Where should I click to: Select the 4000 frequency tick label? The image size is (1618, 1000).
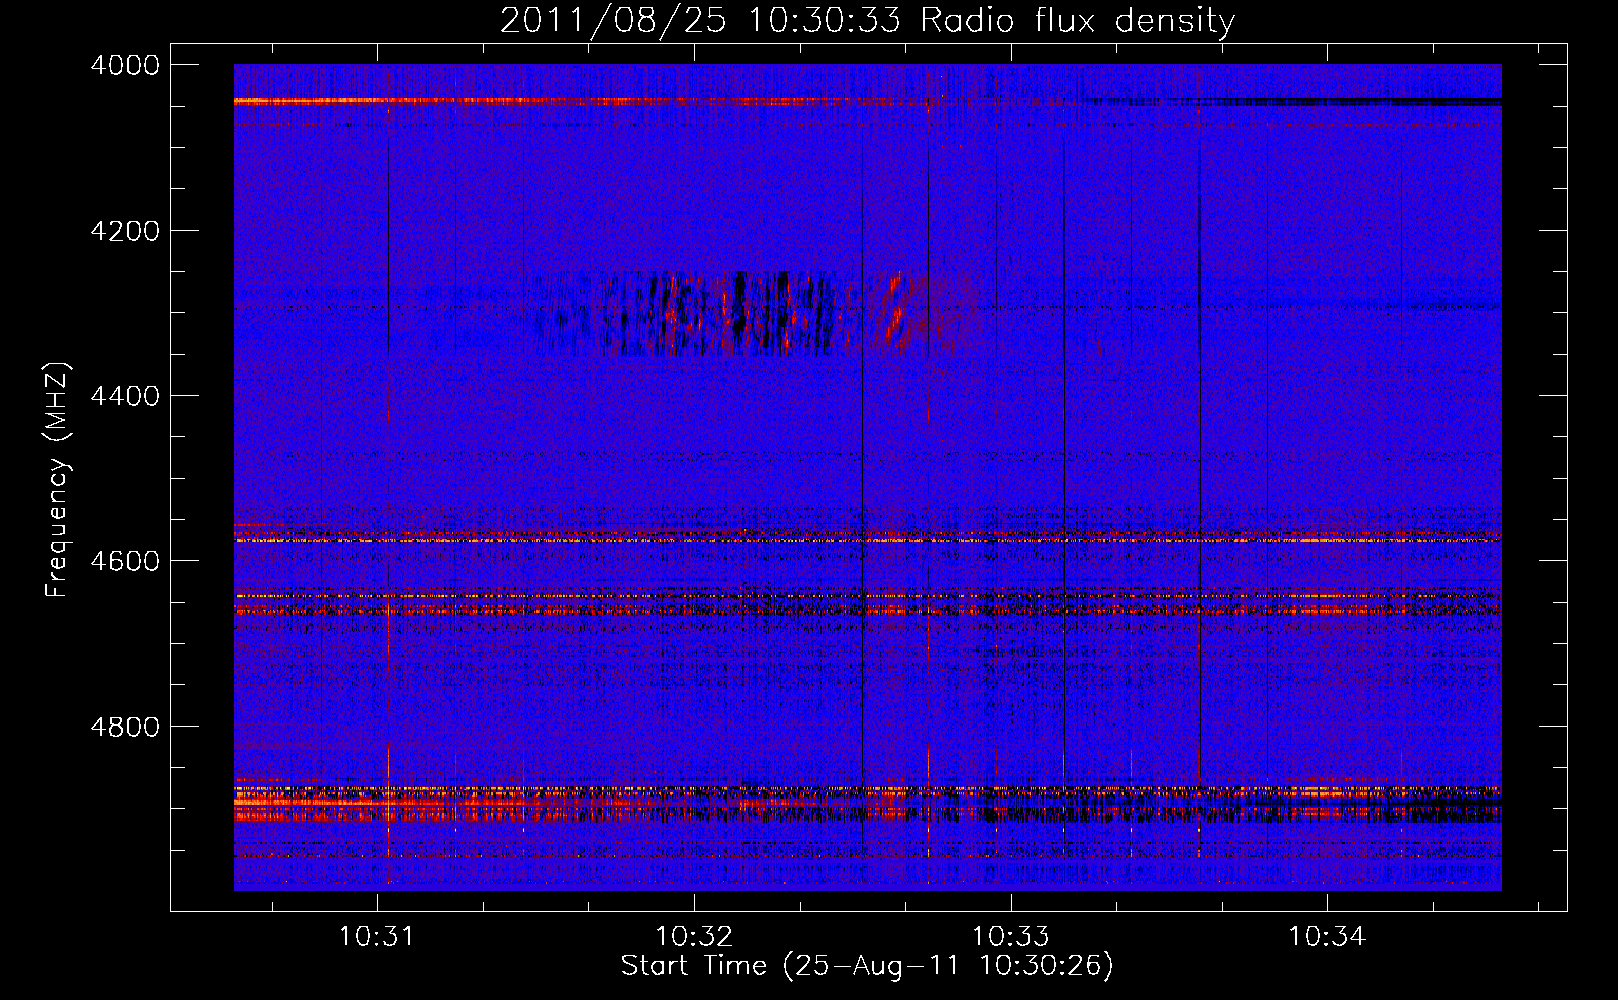click(x=125, y=65)
